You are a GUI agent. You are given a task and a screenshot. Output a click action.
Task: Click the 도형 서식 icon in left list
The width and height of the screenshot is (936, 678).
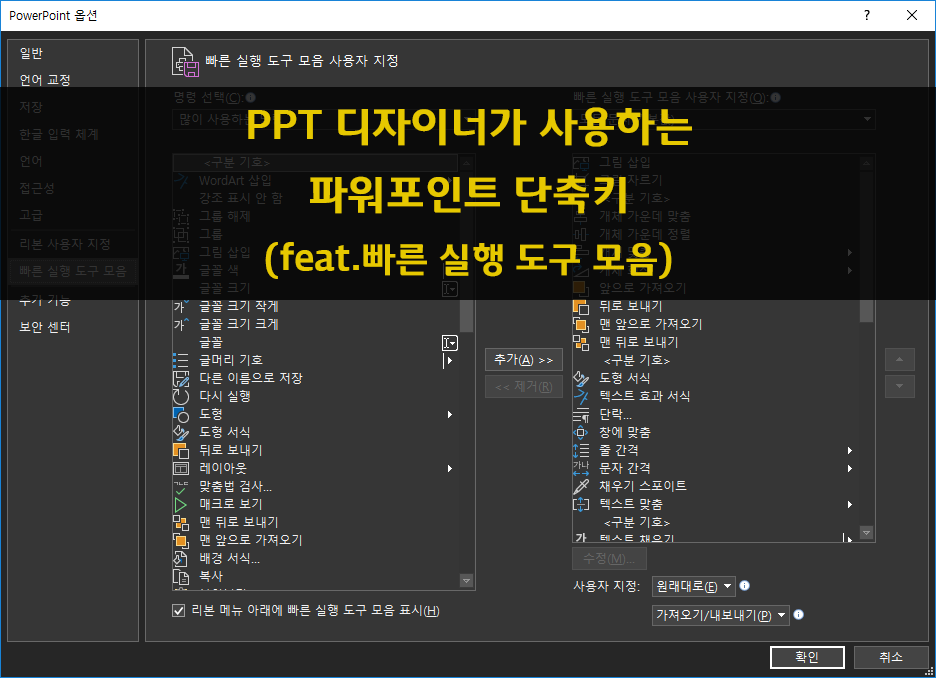[181, 432]
